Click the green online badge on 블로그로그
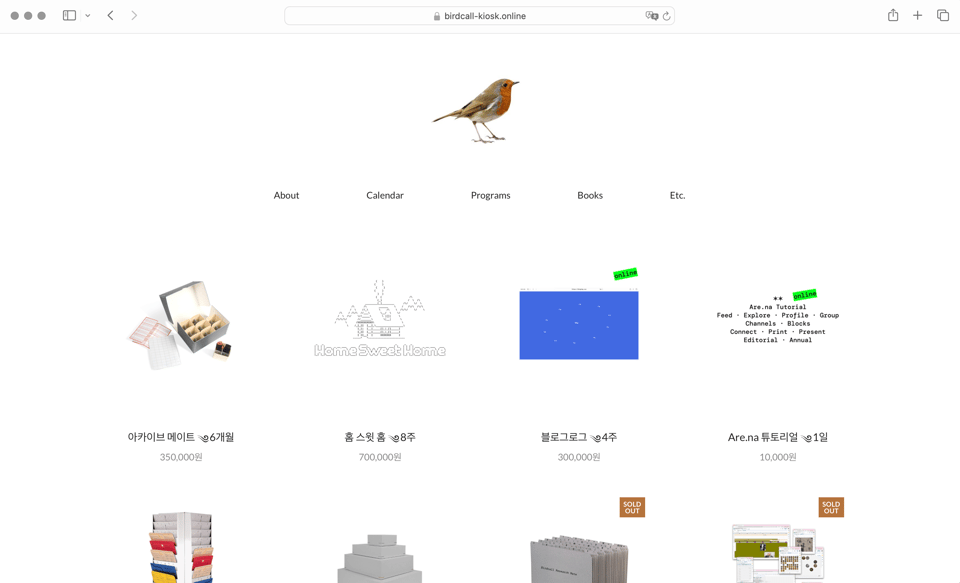The image size is (960, 583). pos(624,273)
